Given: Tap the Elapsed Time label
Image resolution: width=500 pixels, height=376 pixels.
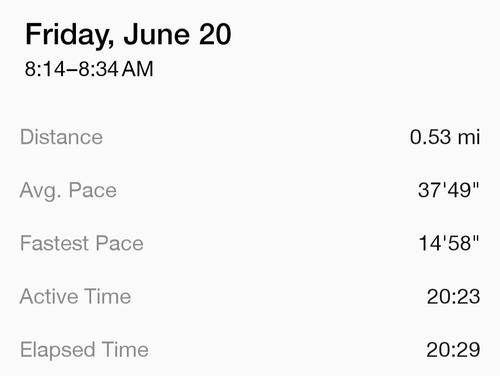Looking at the screenshot, I should (x=84, y=350).
